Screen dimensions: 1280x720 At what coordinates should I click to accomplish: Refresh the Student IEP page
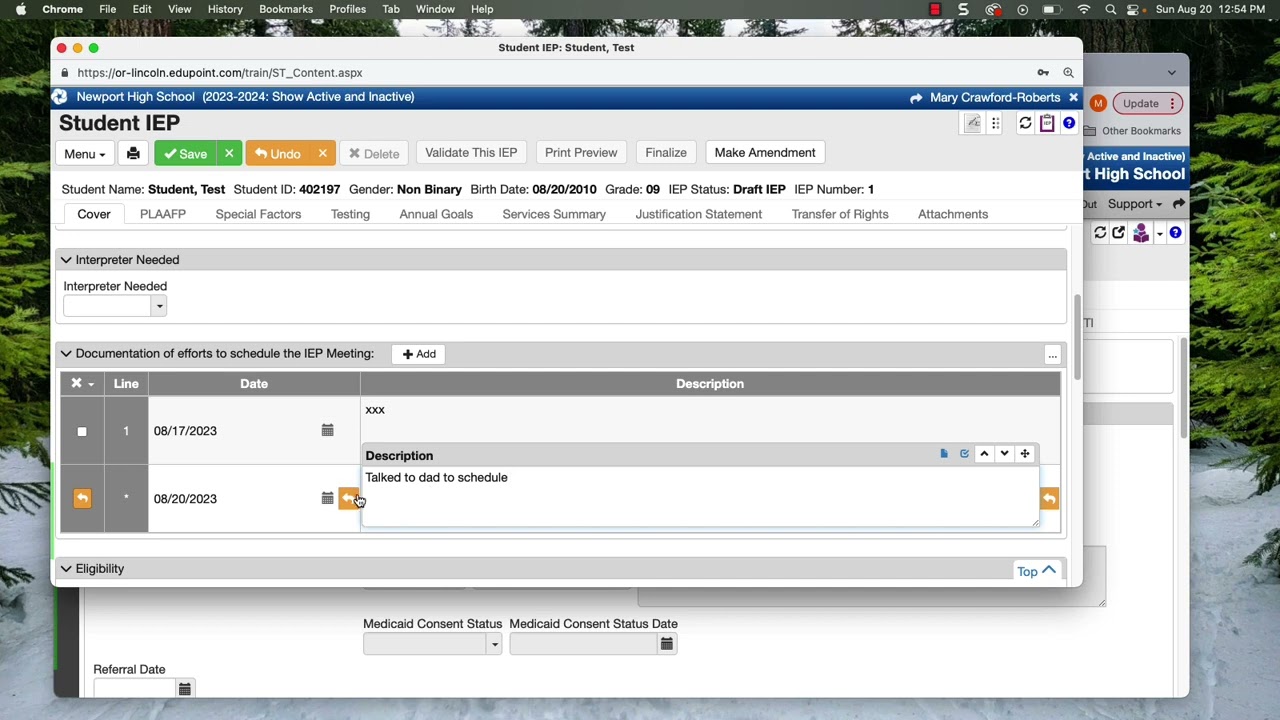(x=1025, y=123)
